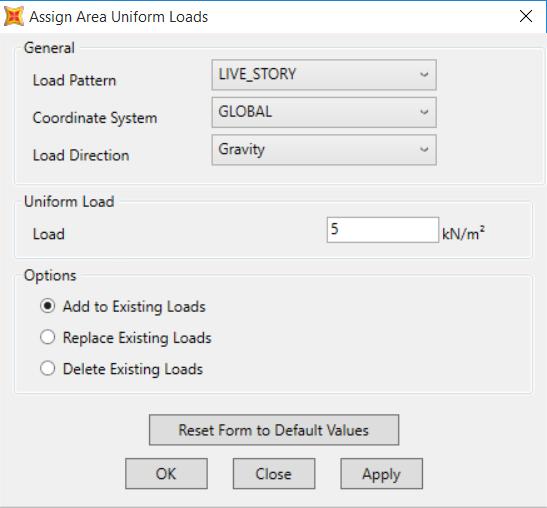Click the GLOBAL text in the combo box
Viewport: 547px width, 508px height.
coord(245,112)
